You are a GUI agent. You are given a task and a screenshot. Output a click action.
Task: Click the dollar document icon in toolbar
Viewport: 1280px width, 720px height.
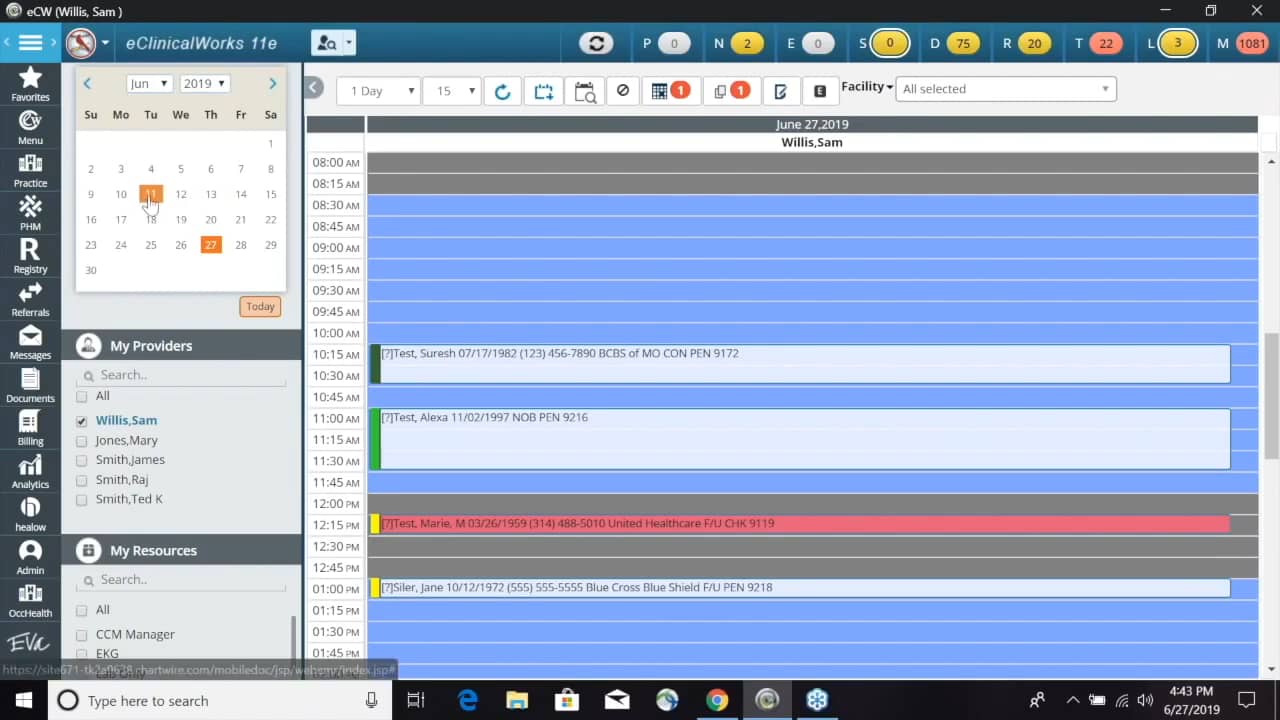(x=819, y=91)
